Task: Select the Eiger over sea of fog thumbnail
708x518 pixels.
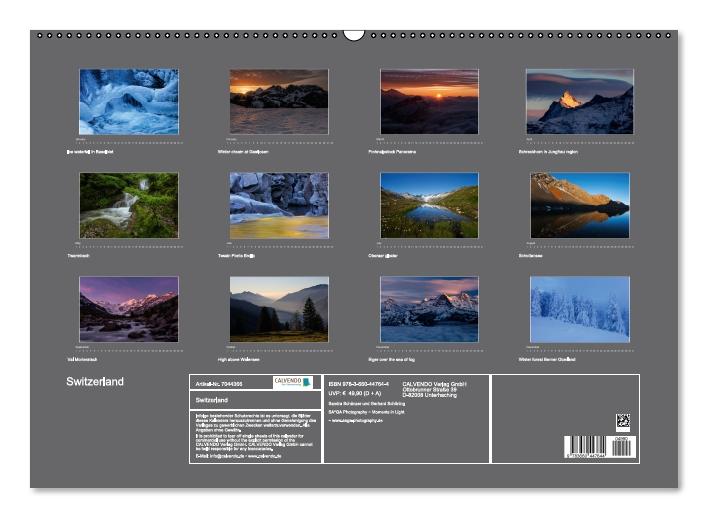Action: coord(429,309)
